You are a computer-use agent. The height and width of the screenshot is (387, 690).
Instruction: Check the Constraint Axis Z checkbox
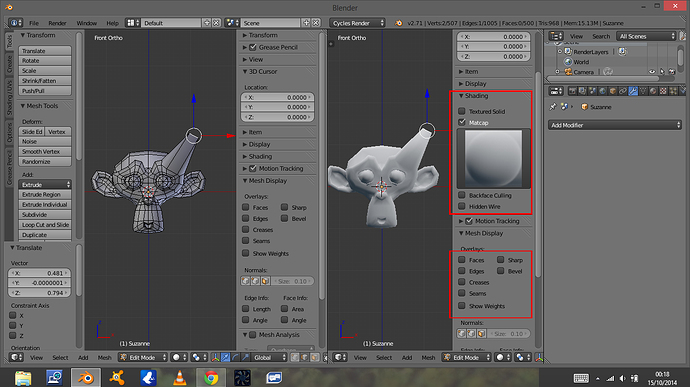coord(13,335)
